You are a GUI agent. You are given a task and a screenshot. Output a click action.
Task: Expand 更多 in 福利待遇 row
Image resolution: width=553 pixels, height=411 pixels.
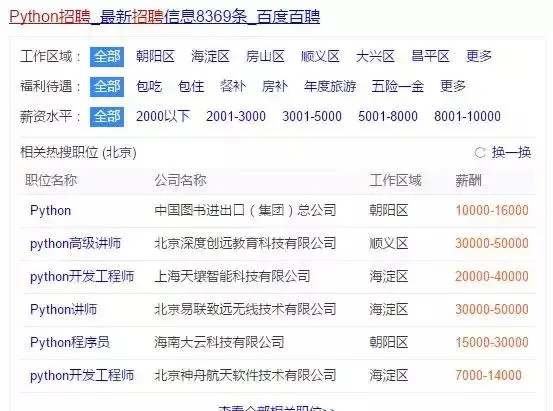[453, 86]
